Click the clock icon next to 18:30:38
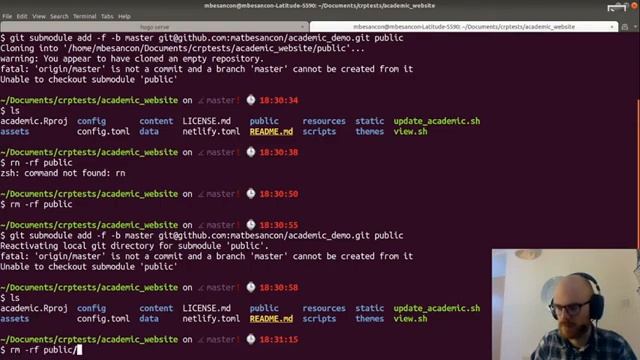 coord(251,152)
